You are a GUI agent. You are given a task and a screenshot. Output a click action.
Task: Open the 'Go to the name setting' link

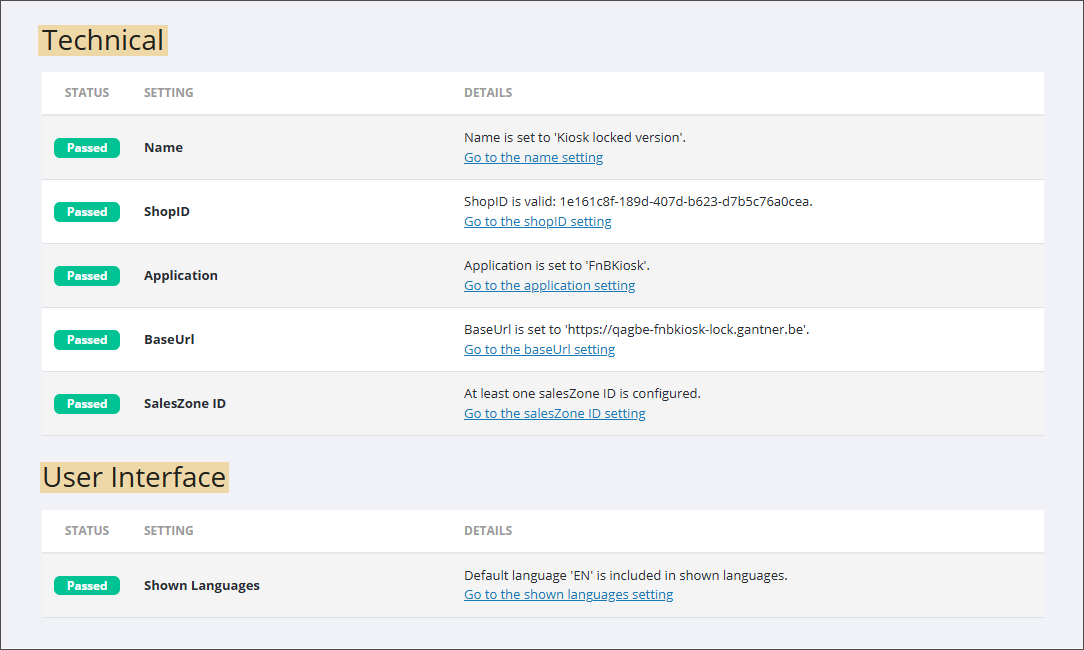point(533,158)
